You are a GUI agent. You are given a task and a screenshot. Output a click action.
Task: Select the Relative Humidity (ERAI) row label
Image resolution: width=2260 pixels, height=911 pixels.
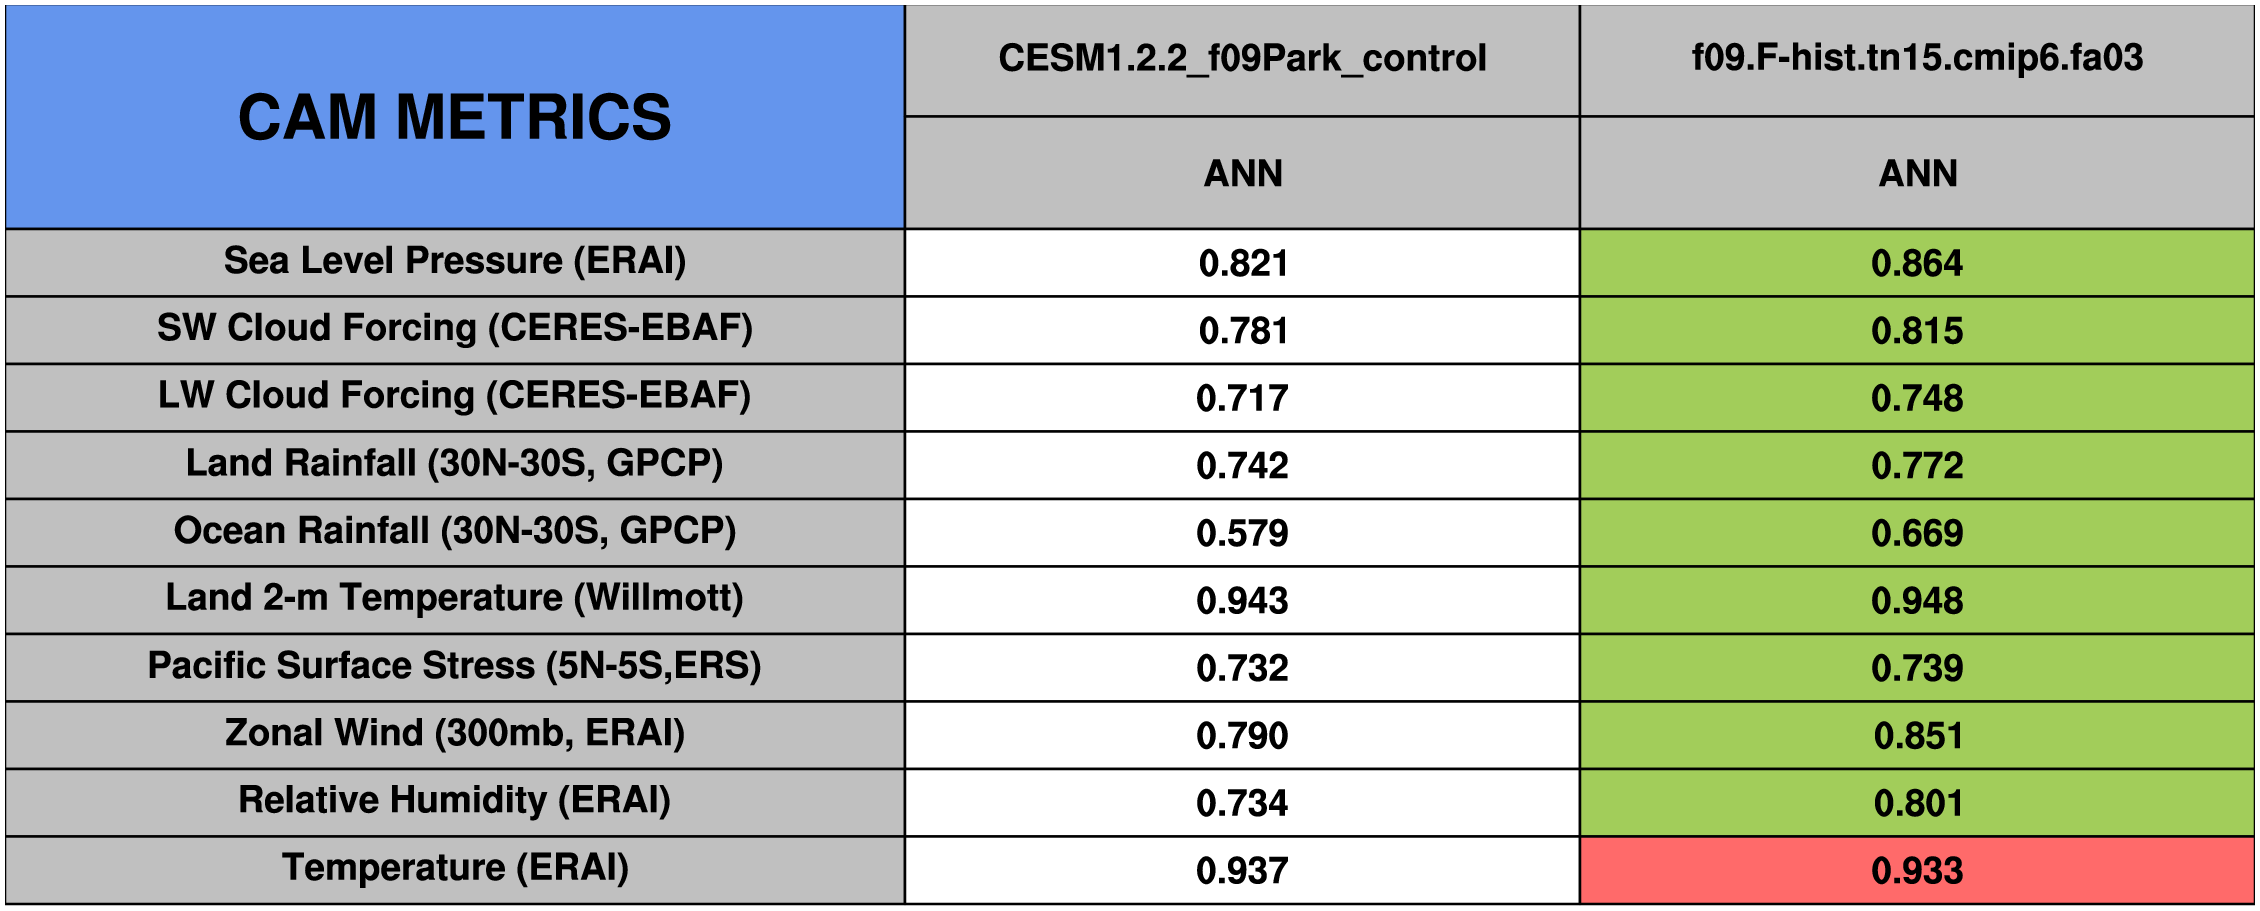click(455, 802)
